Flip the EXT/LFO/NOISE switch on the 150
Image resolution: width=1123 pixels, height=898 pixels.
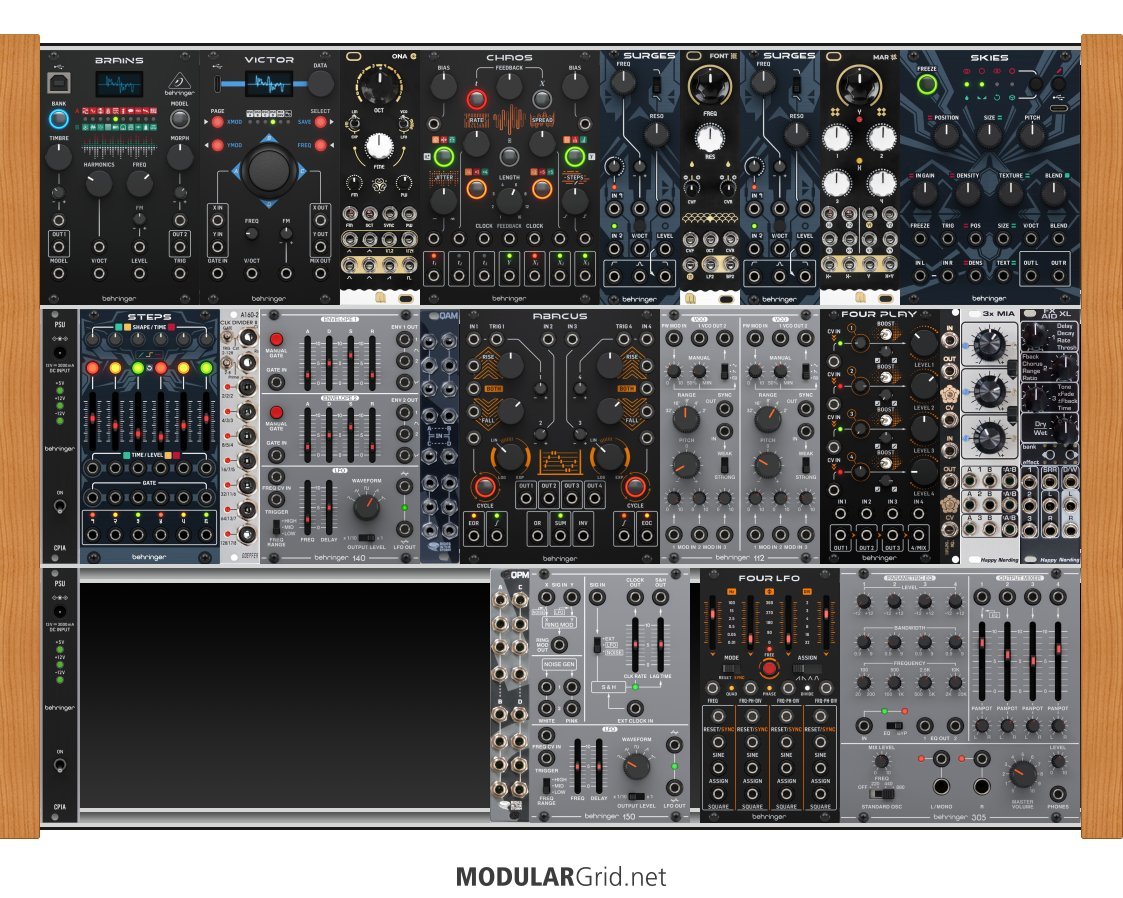click(x=596, y=645)
